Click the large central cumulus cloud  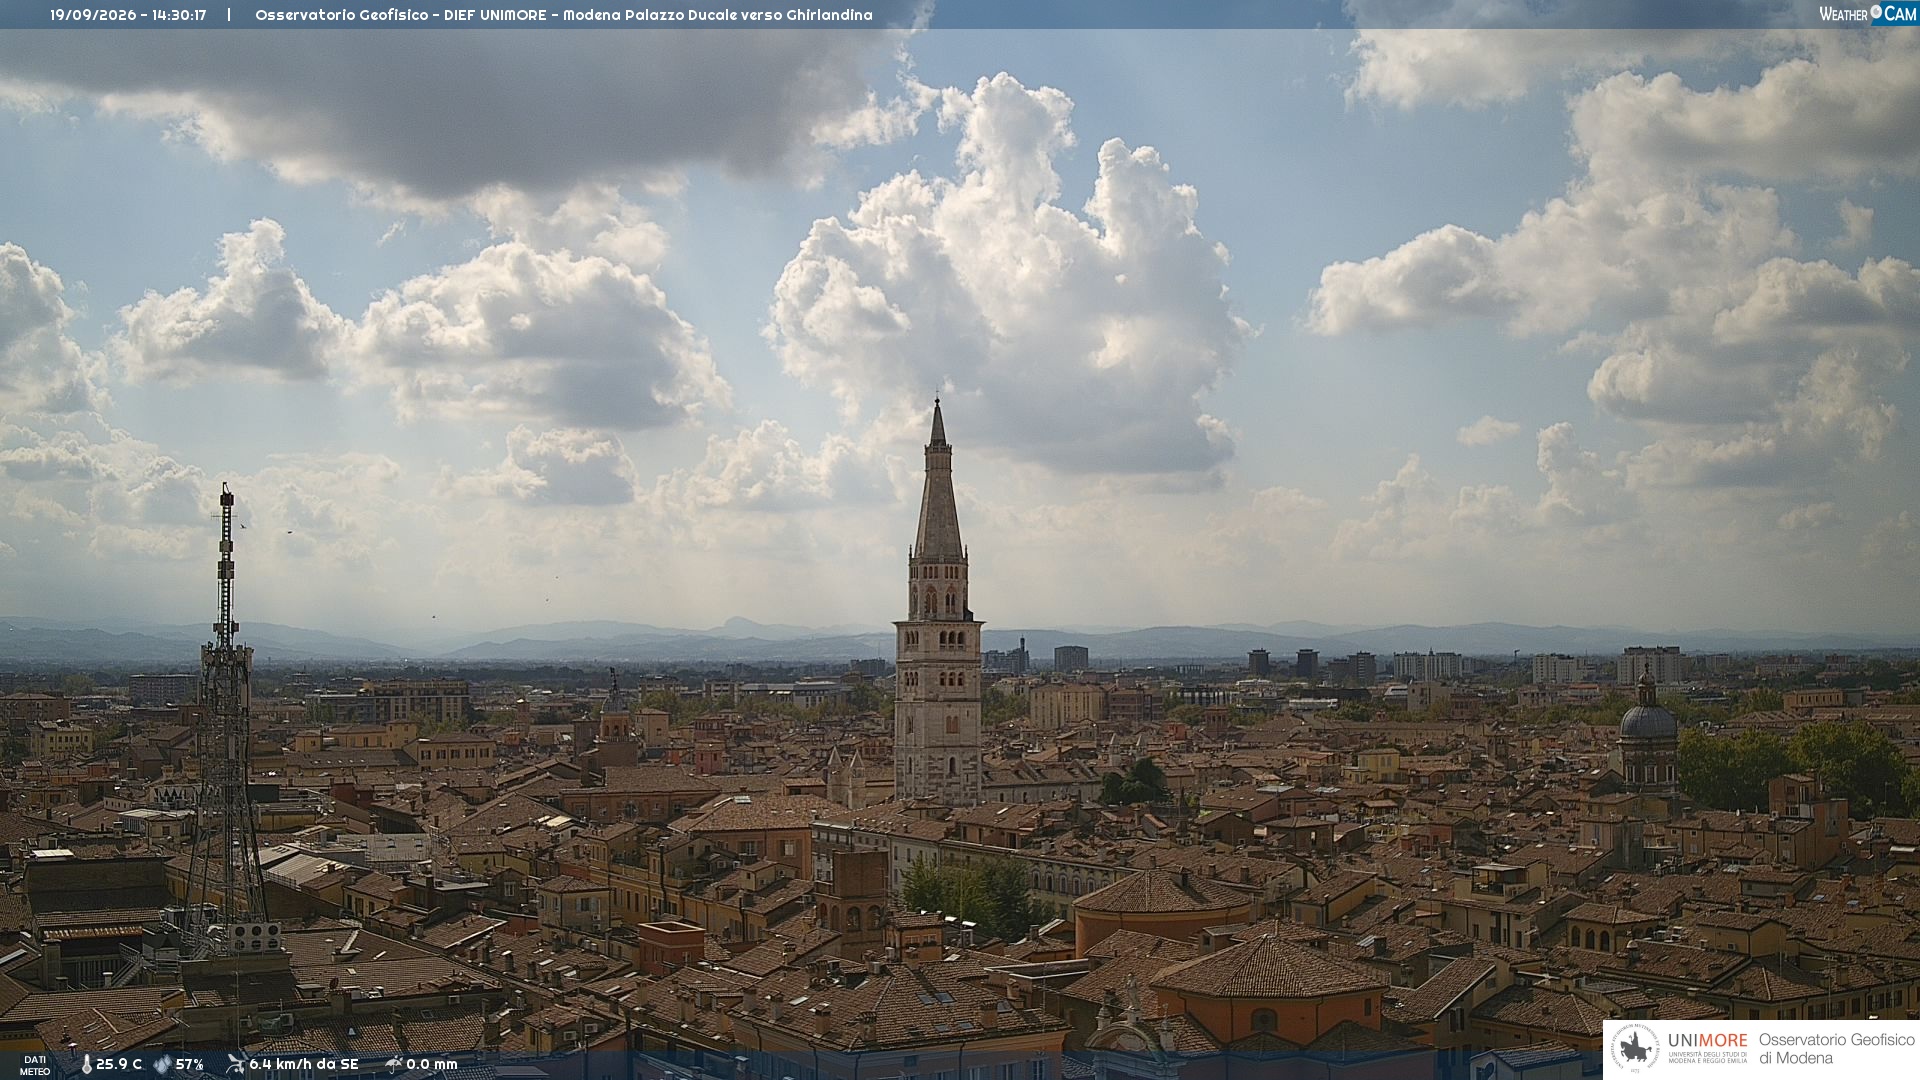tap(1010, 290)
